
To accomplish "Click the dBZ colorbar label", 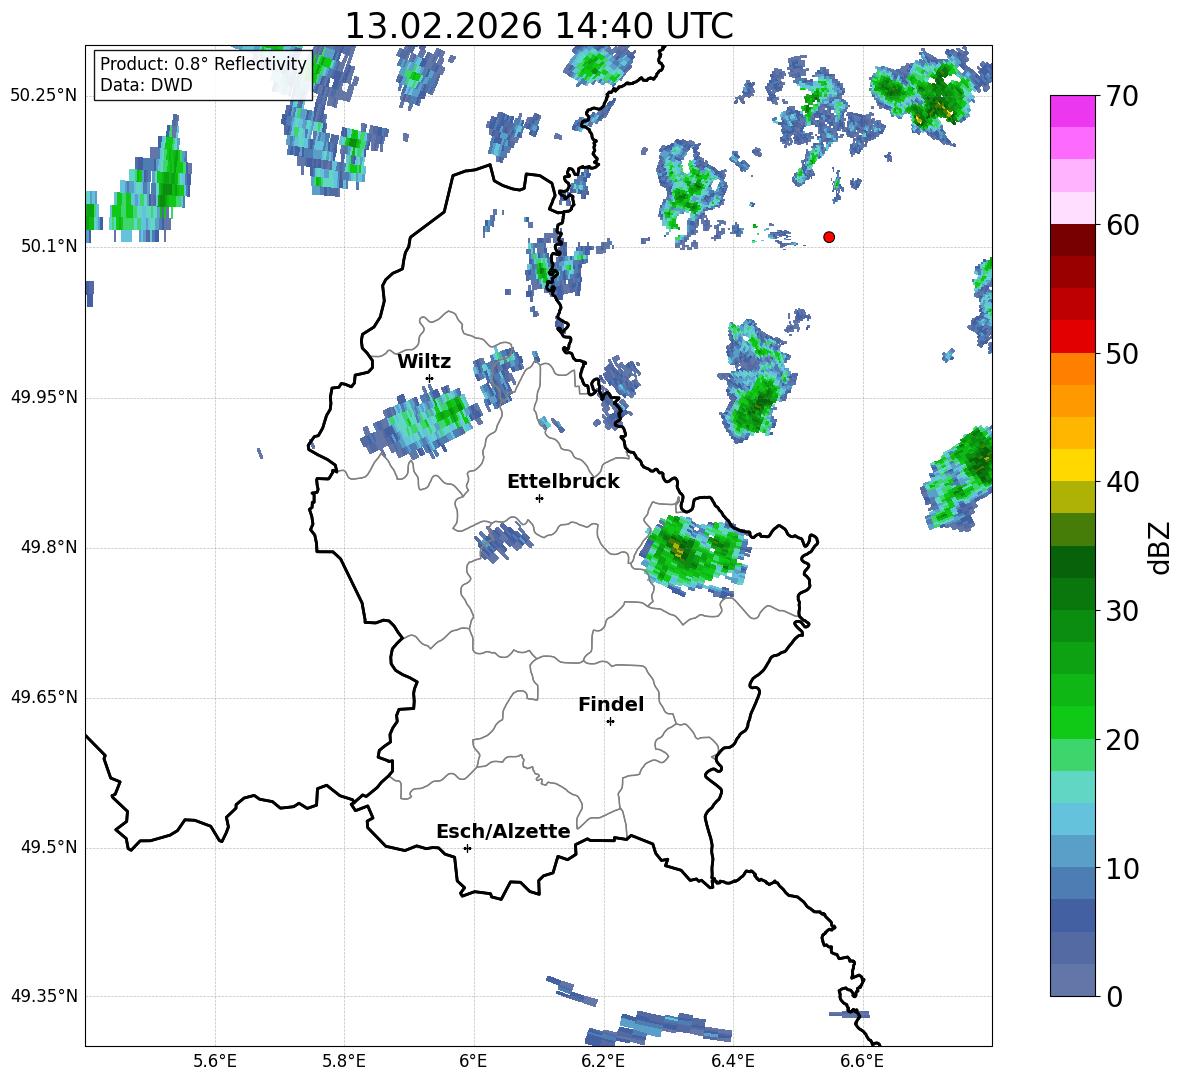I will [1159, 547].
